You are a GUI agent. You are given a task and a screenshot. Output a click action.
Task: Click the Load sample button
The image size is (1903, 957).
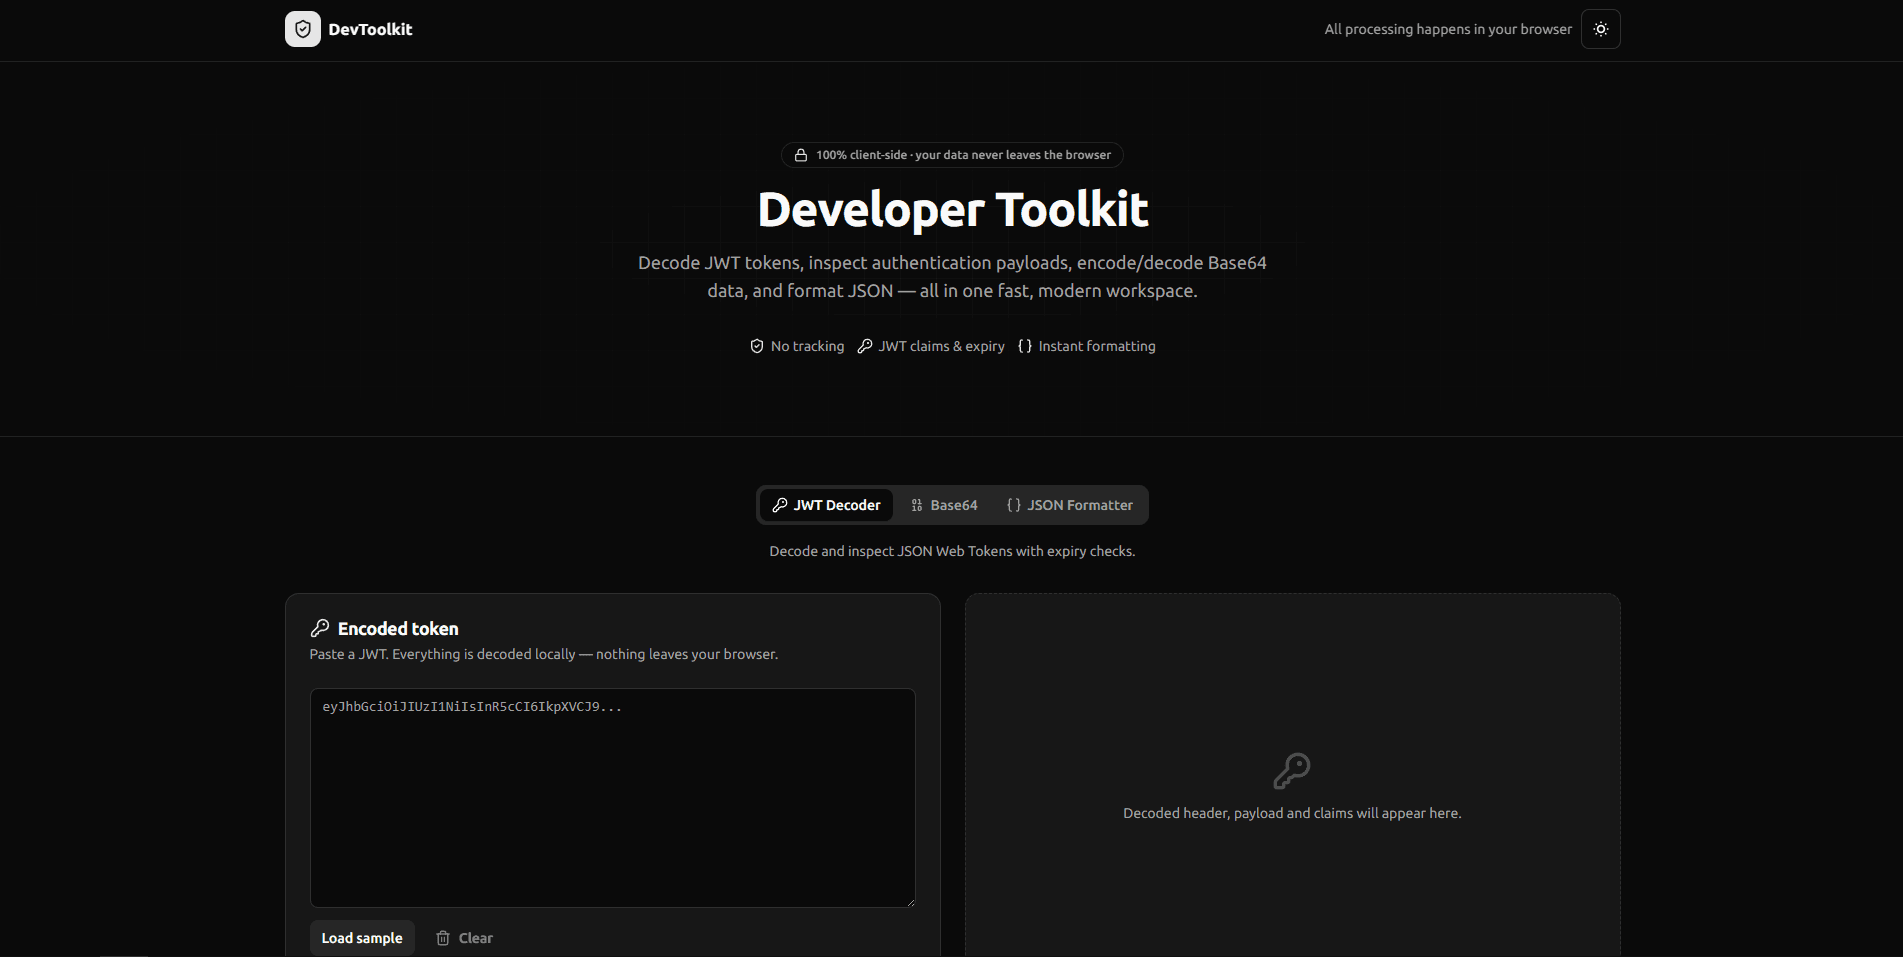[x=362, y=938]
